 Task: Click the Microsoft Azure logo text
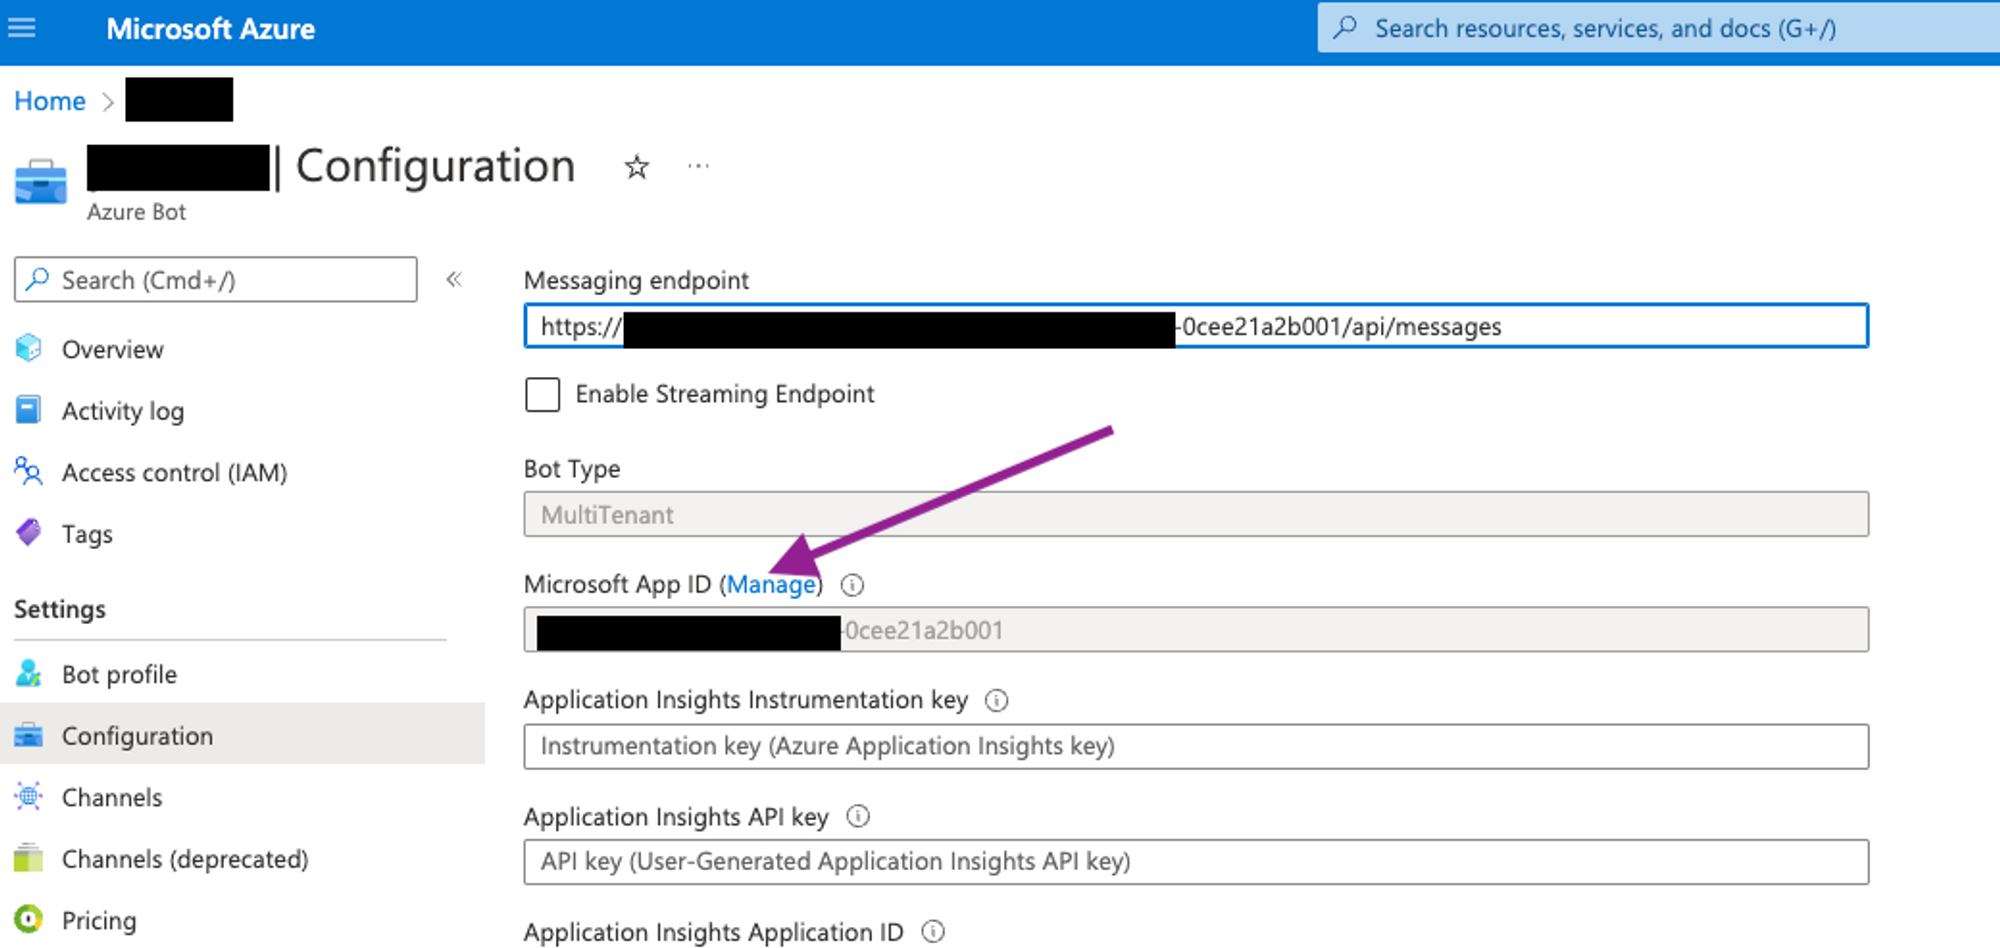pyautogui.click(x=211, y=29)
